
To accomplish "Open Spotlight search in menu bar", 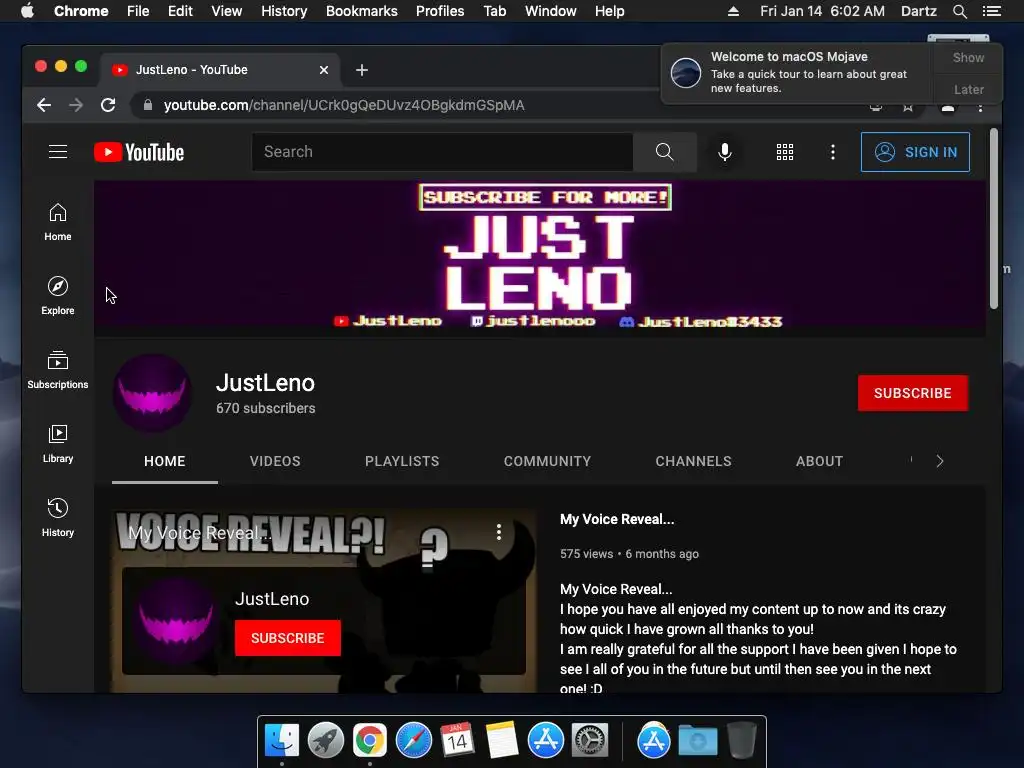I will point(959,11).
